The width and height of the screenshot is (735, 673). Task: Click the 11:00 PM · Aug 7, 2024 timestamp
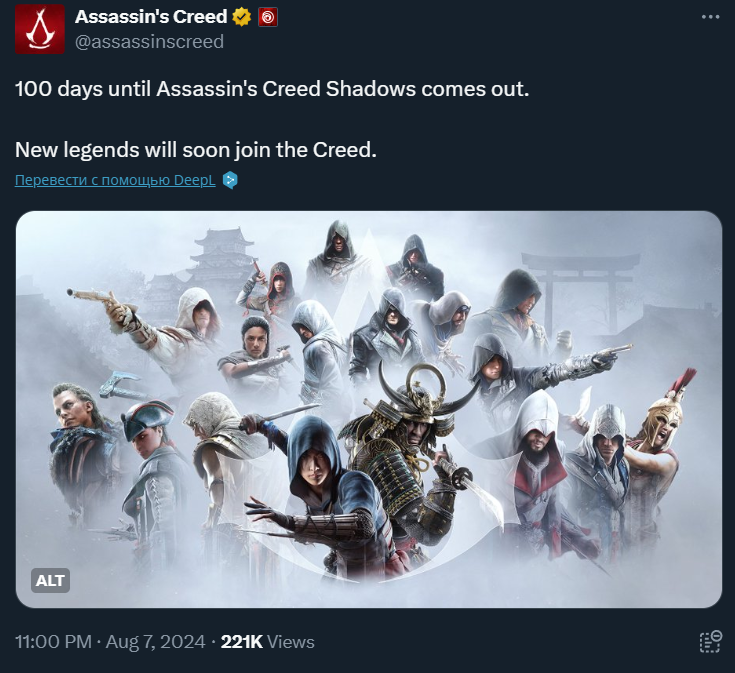(x=110, y=642)
